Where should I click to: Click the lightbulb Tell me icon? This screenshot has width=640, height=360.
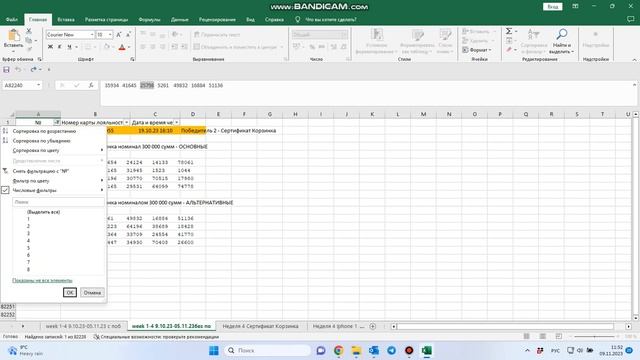(298, 19)
